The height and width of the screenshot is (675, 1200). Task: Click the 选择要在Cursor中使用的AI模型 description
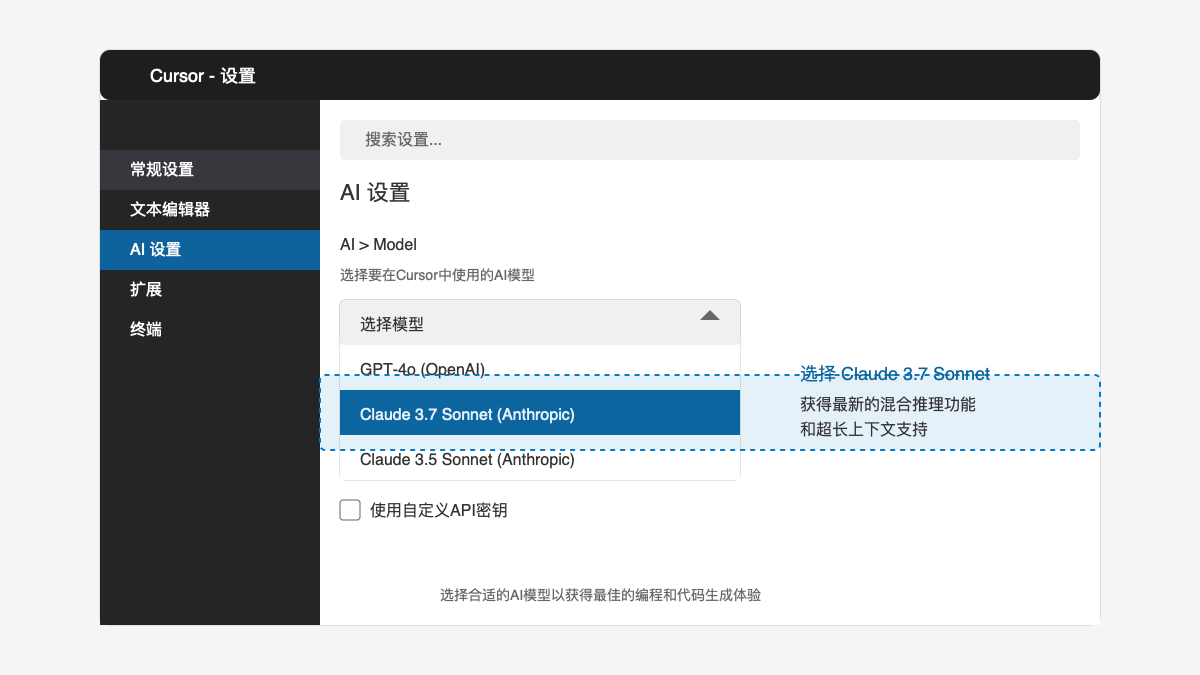pos(437,275)
